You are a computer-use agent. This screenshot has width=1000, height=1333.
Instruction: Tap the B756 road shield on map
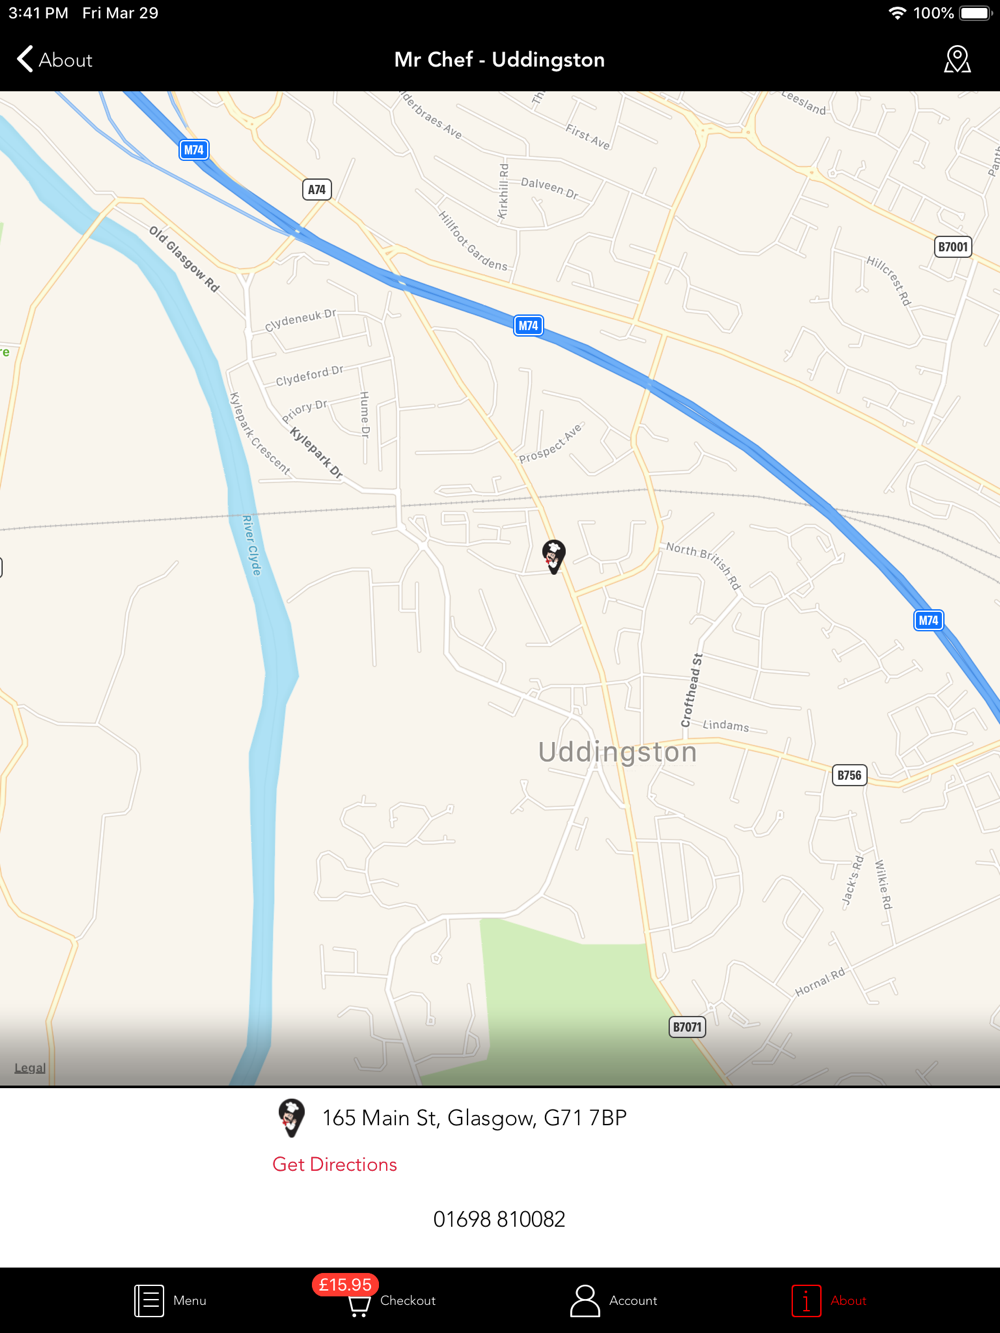(849, 775)
